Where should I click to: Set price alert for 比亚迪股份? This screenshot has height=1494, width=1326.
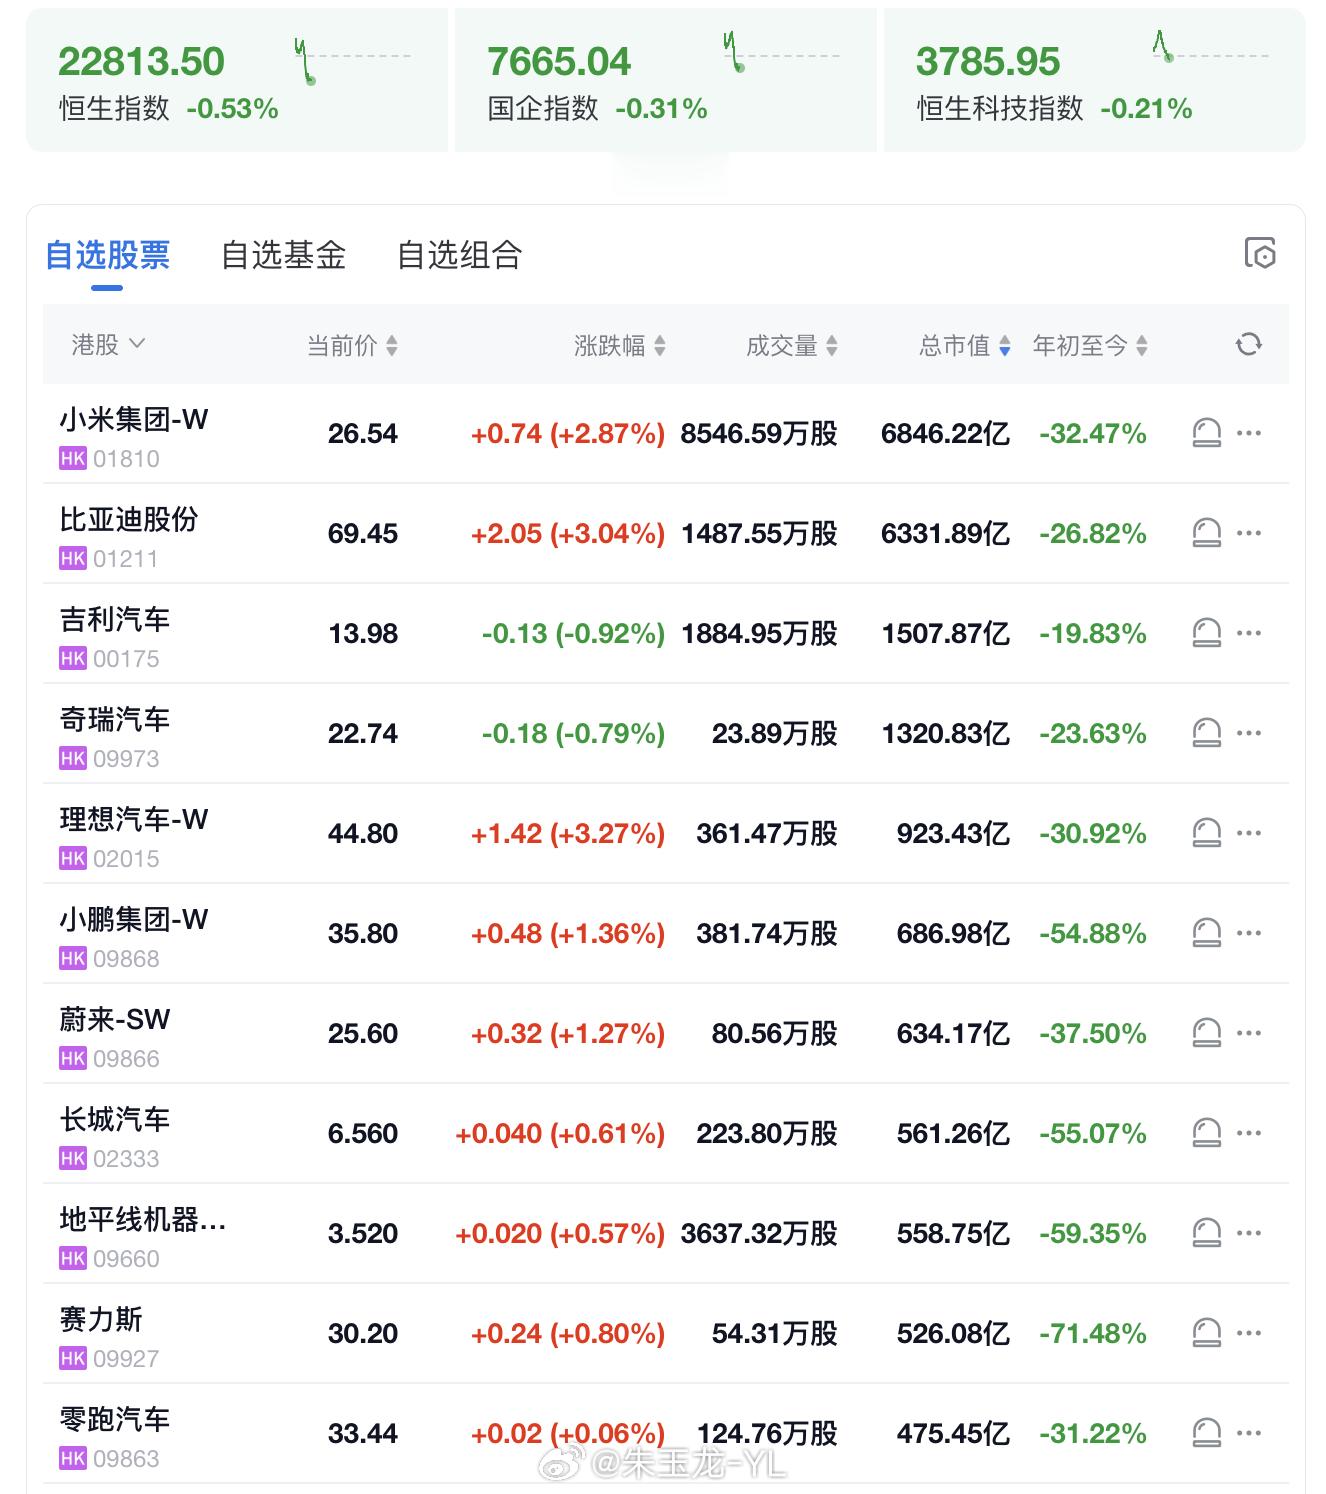1207,533
